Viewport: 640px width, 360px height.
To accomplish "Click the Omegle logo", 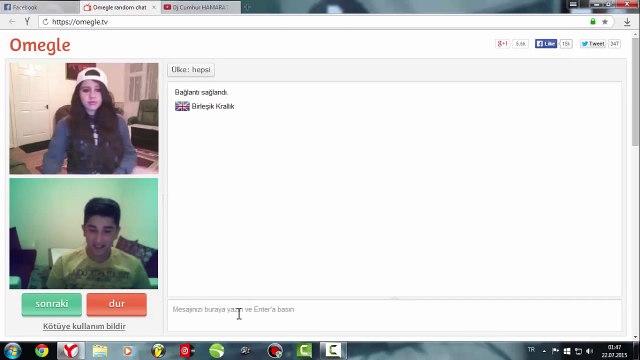I will (40, 45).
